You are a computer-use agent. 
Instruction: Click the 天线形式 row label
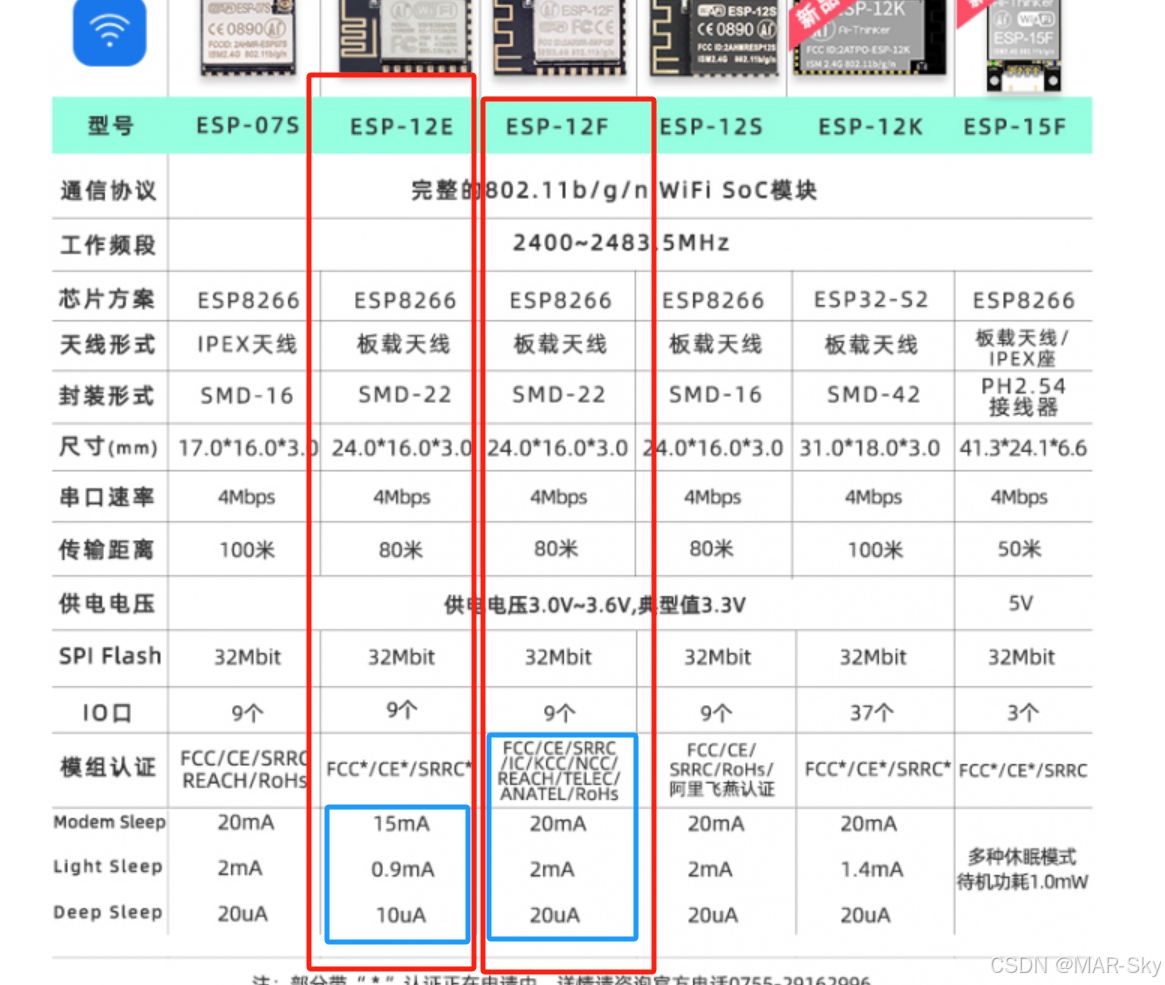click(x=107, y=345)
